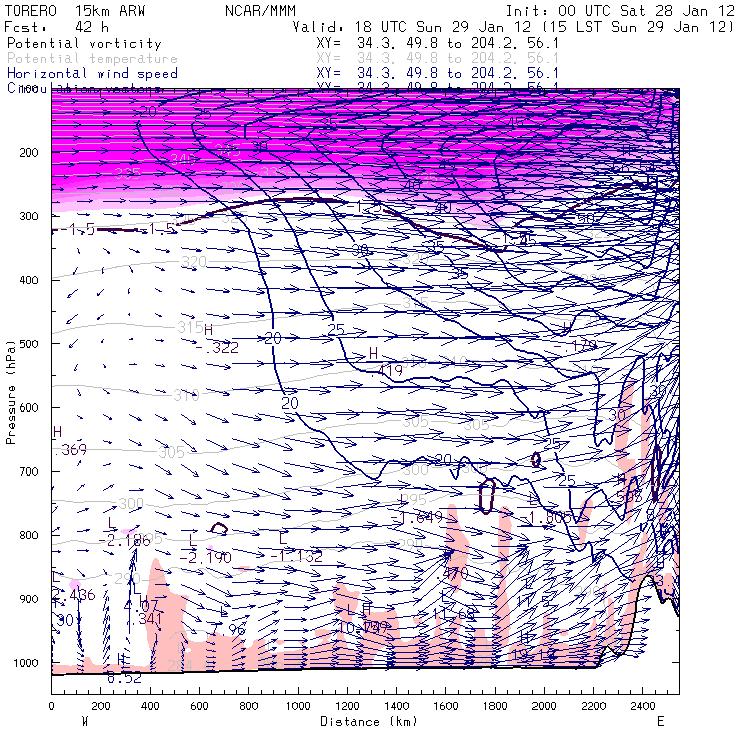Click the '2.436' value near left edge
The width and height of the screenshot is (740, 740).
(74, 595)
